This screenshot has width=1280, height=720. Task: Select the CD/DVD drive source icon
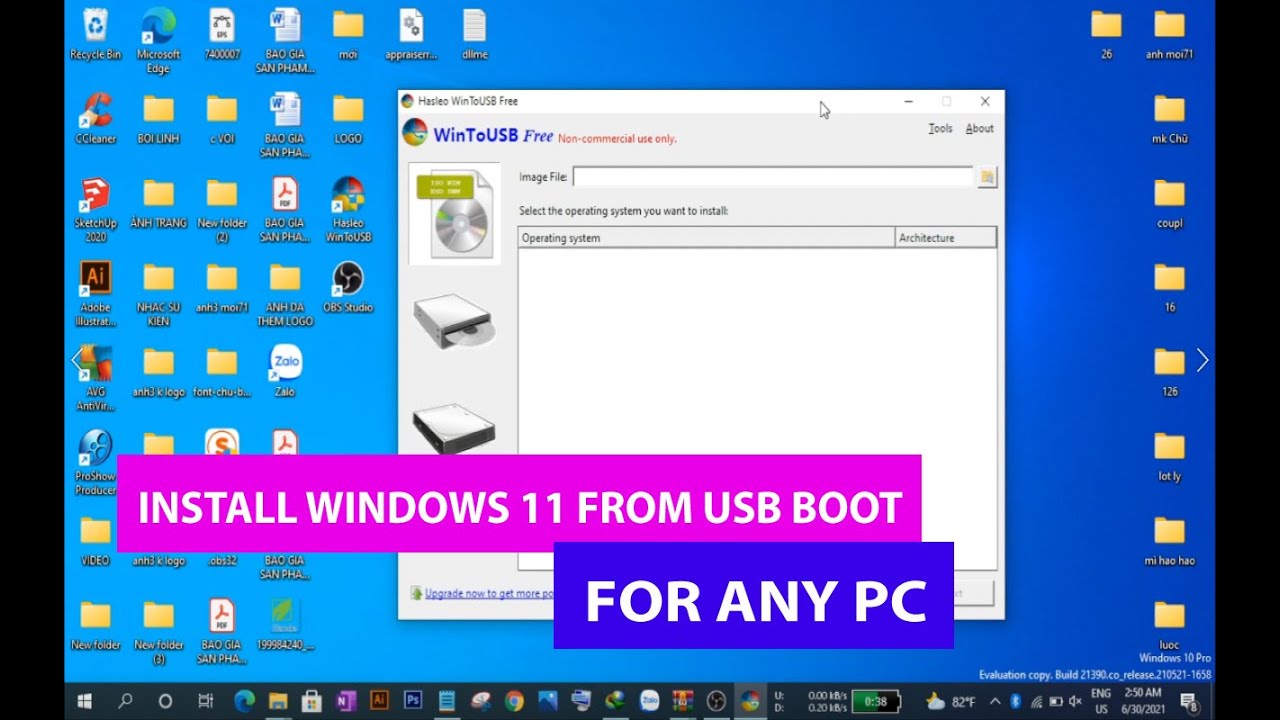click(454, 321)
